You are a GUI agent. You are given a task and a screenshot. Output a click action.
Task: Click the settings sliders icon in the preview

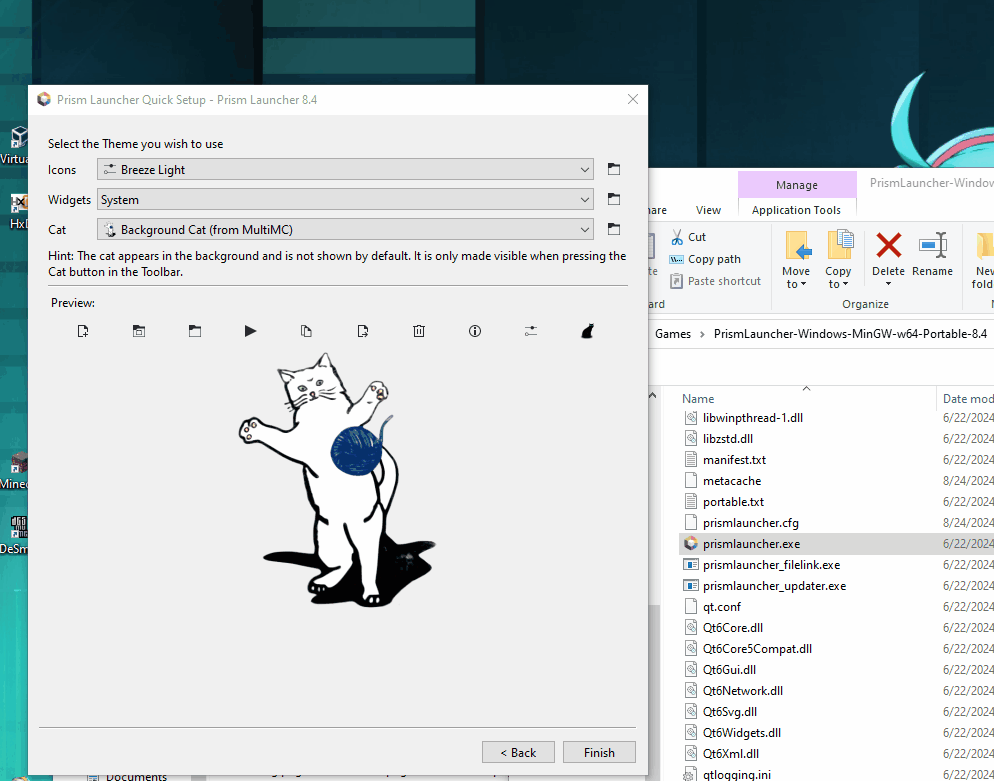point(531,331)
